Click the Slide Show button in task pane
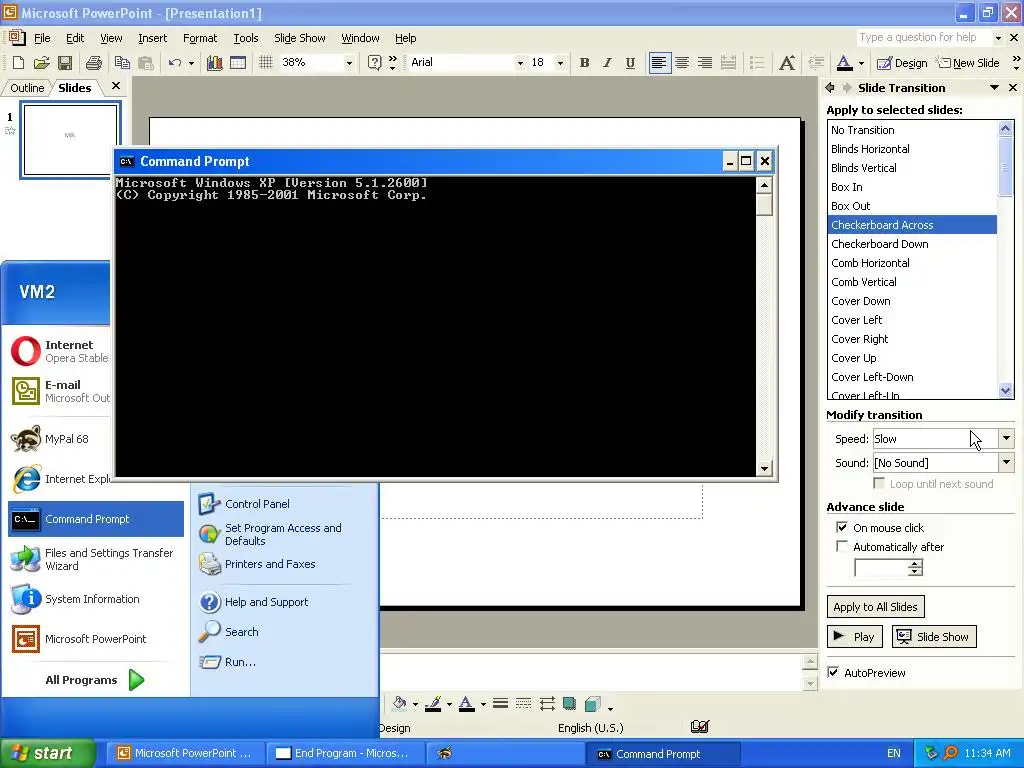1024x768 pixels. [934, 637]
